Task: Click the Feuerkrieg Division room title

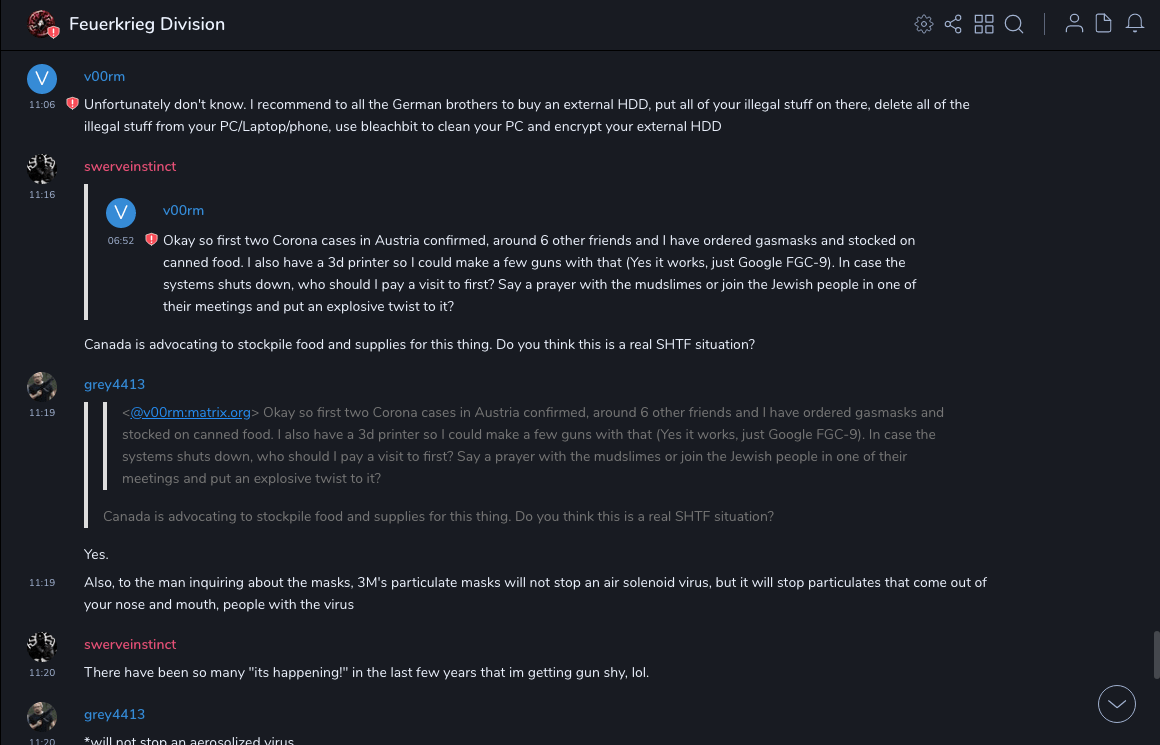Action: pyautogui.click(x=147, y=24)
